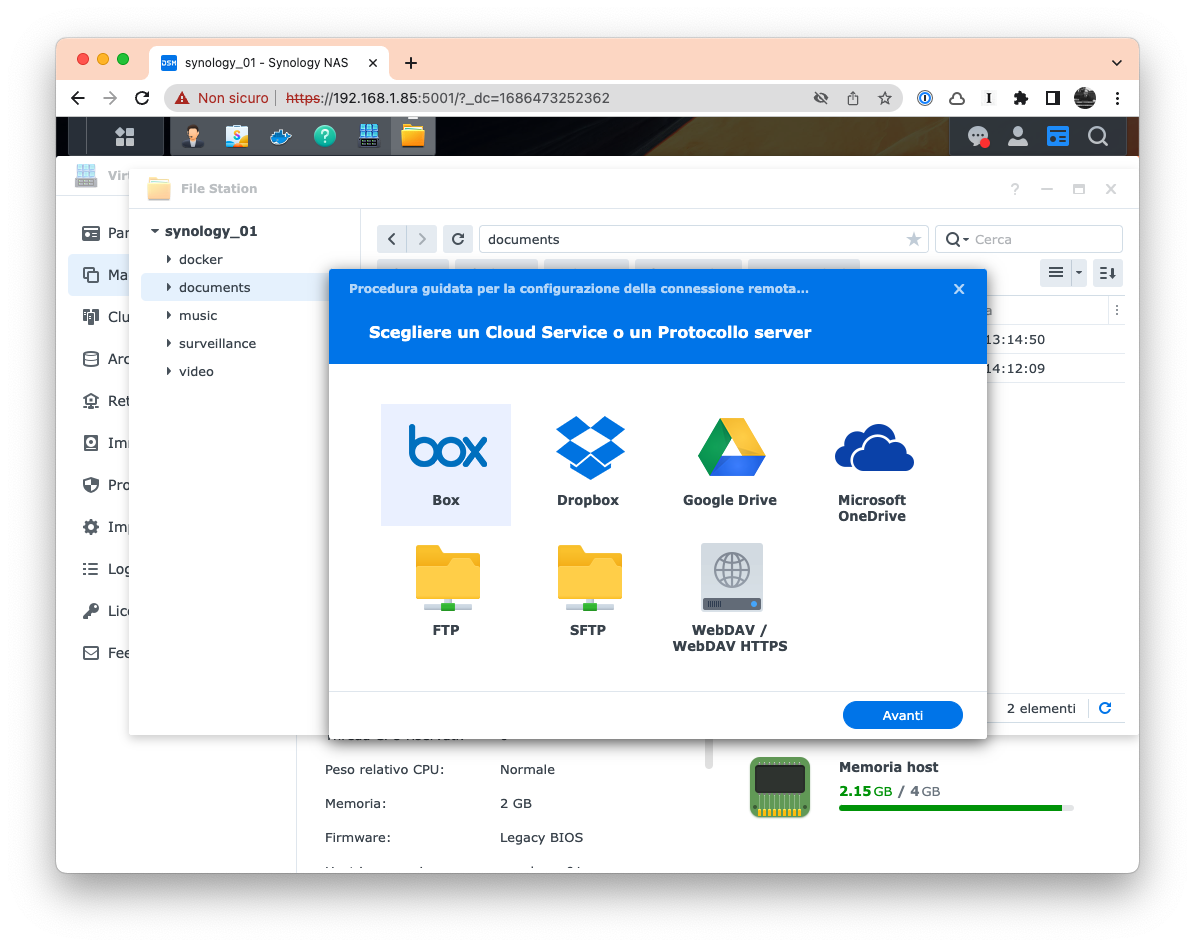
Task: Open the DSM user options menu
Action: 1017,136
